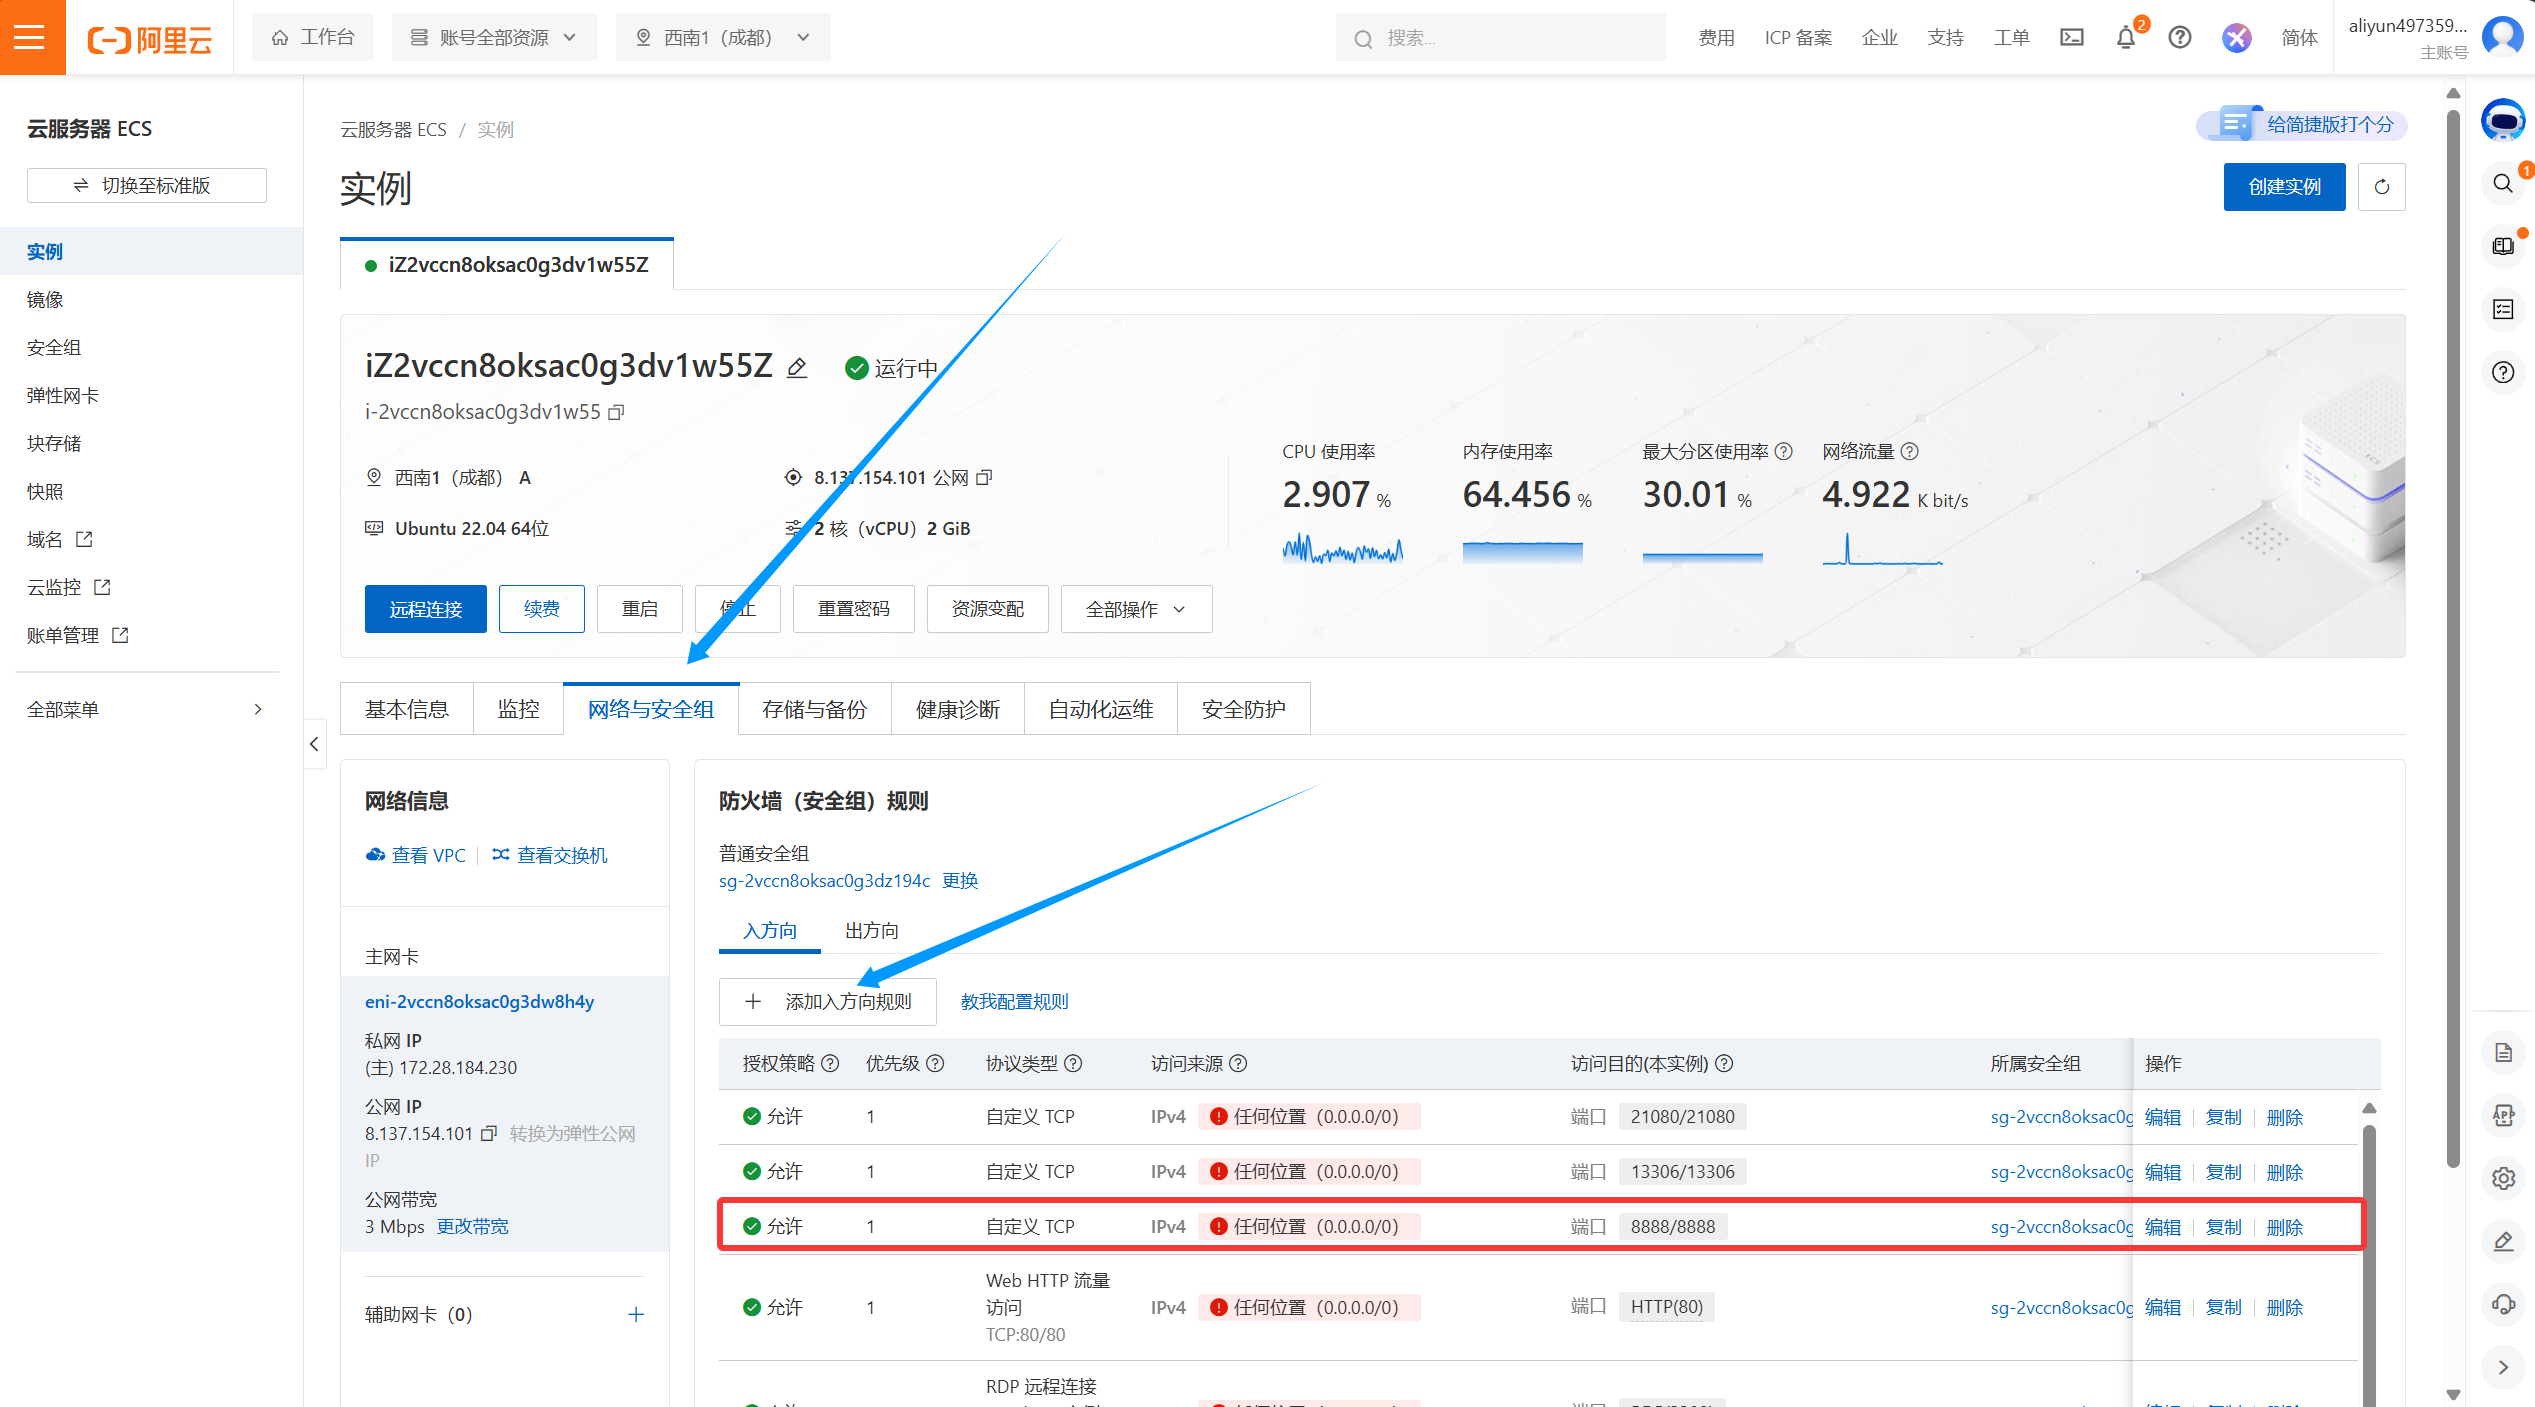Open the 西南1（成都）region selector
The width and height of the screenshot is (2535, 1407).
point(722,37)
